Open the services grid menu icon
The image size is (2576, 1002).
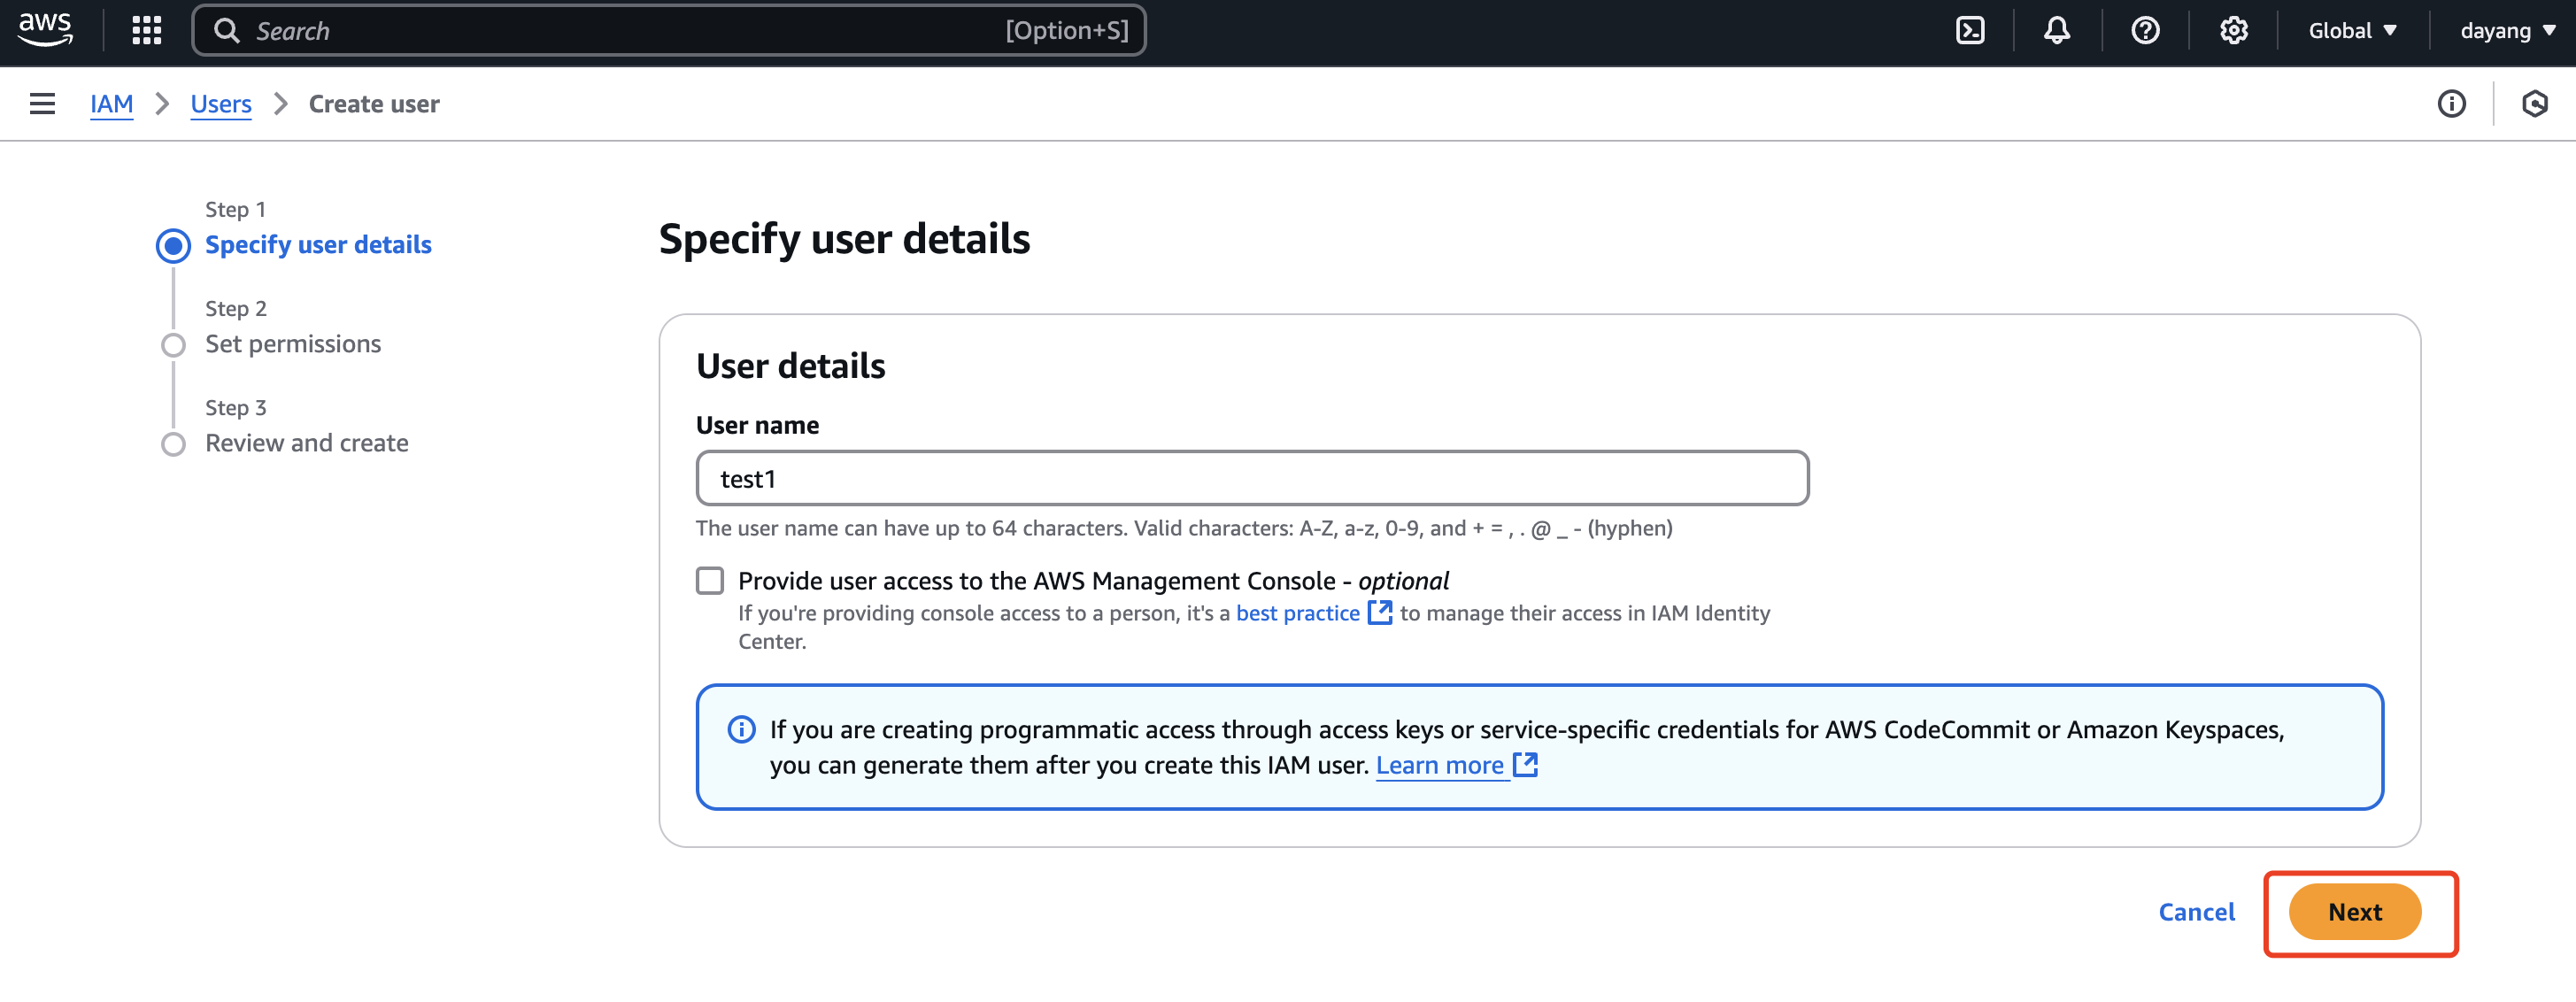tap(146, 30)
